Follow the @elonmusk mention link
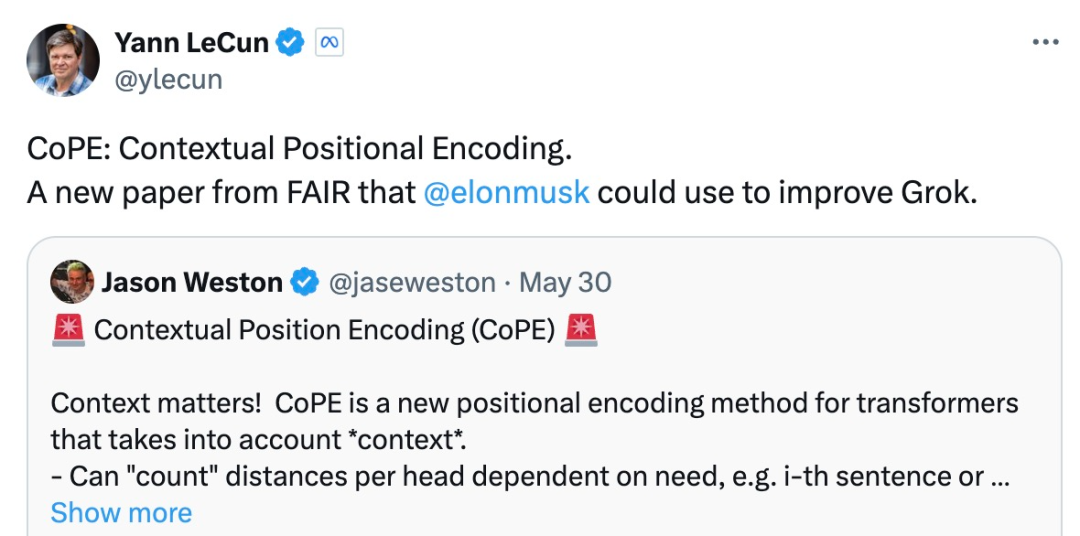The width and height of the screenshot is (1080, 536). pos(506,194)
